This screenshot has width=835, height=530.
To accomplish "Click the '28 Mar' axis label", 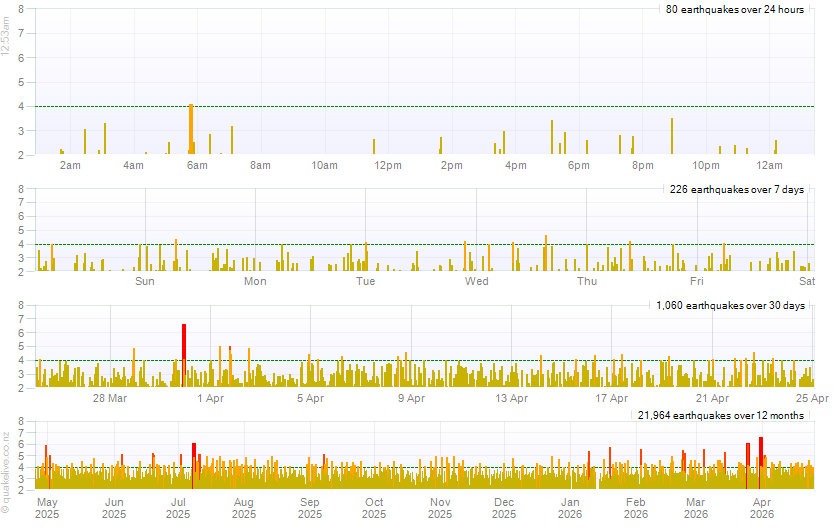I will point(110,398).
